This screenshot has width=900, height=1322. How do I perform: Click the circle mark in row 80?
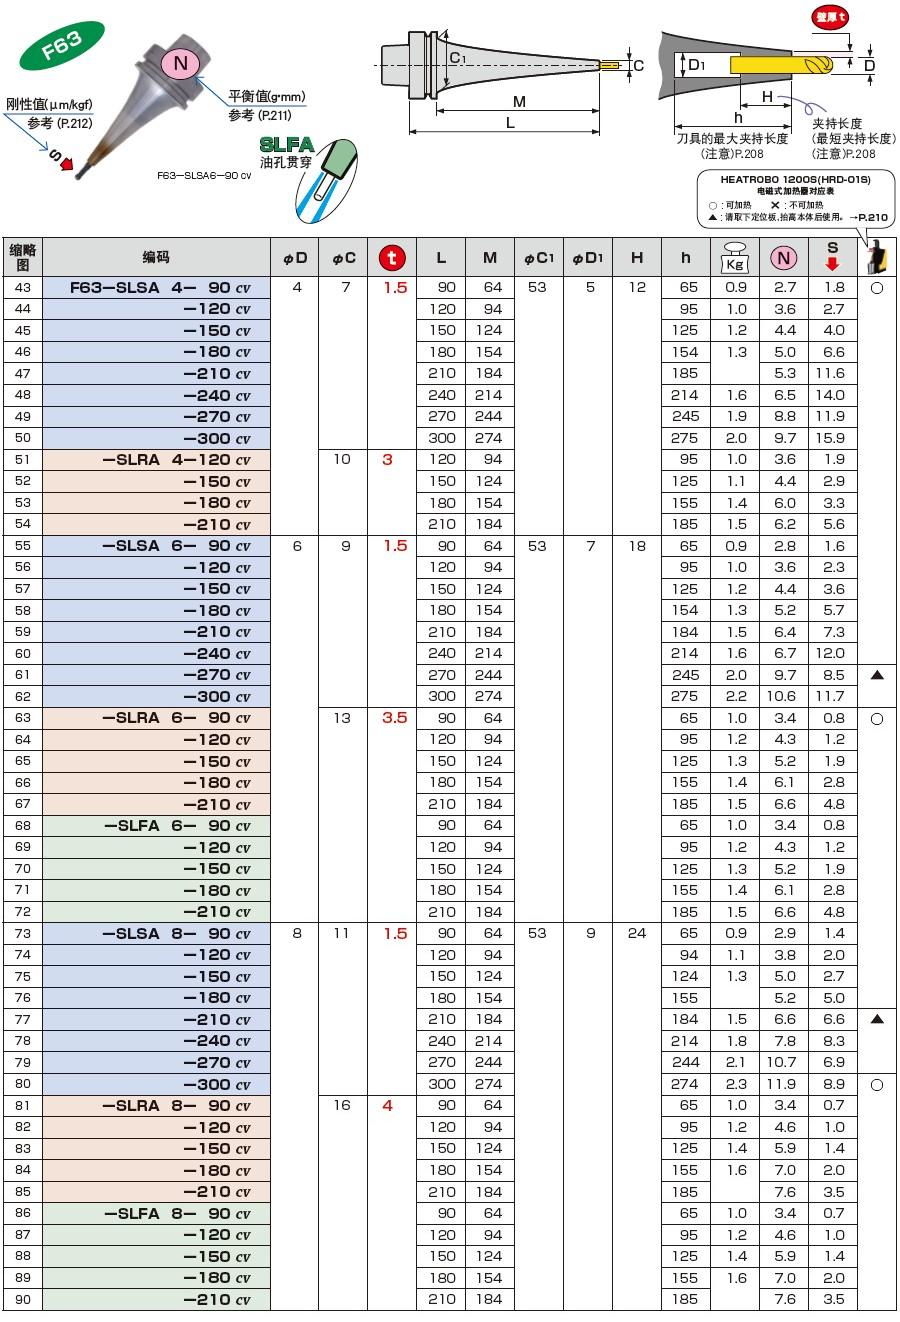pos(877,1084)
